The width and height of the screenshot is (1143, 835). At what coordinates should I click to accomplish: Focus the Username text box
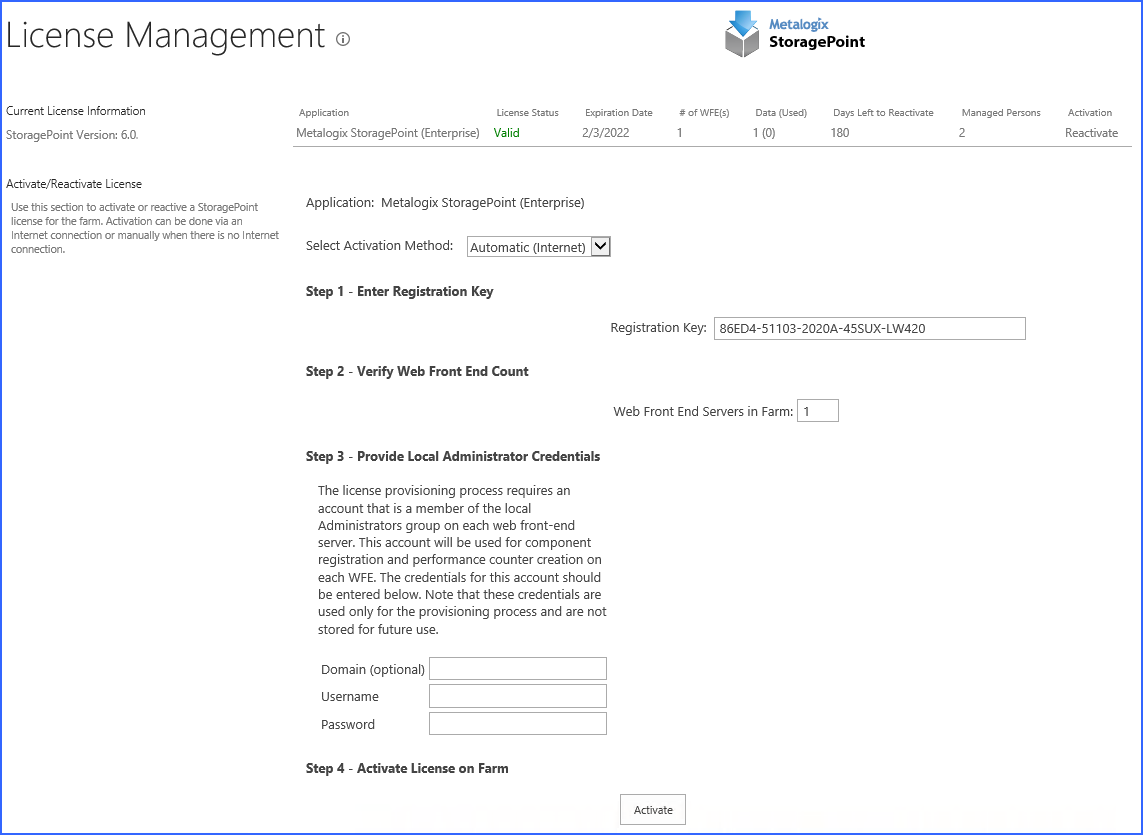tap(518, 696)
